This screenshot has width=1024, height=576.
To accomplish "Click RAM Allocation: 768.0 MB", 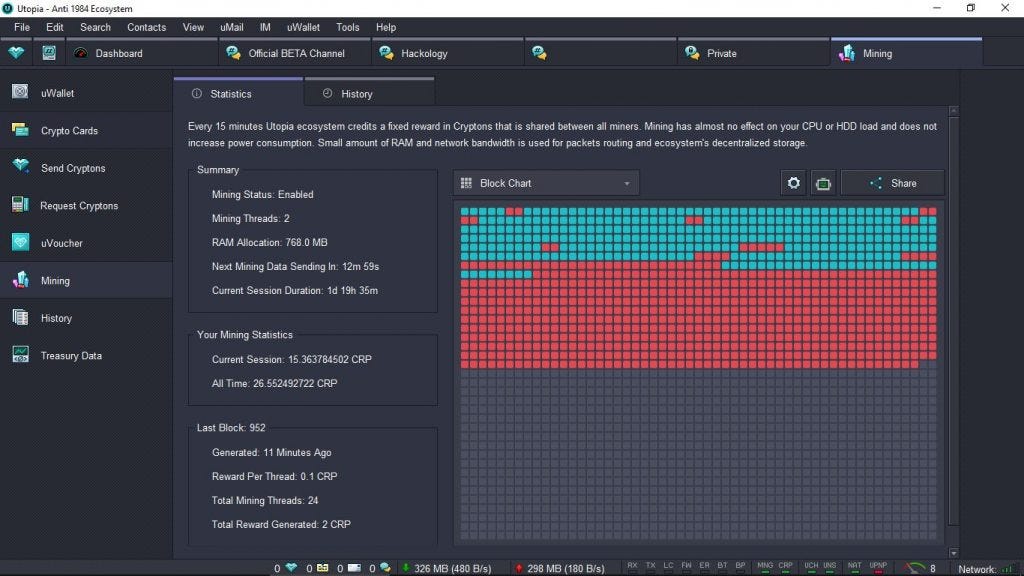I will pyautogui.click(x=270, y=242).
